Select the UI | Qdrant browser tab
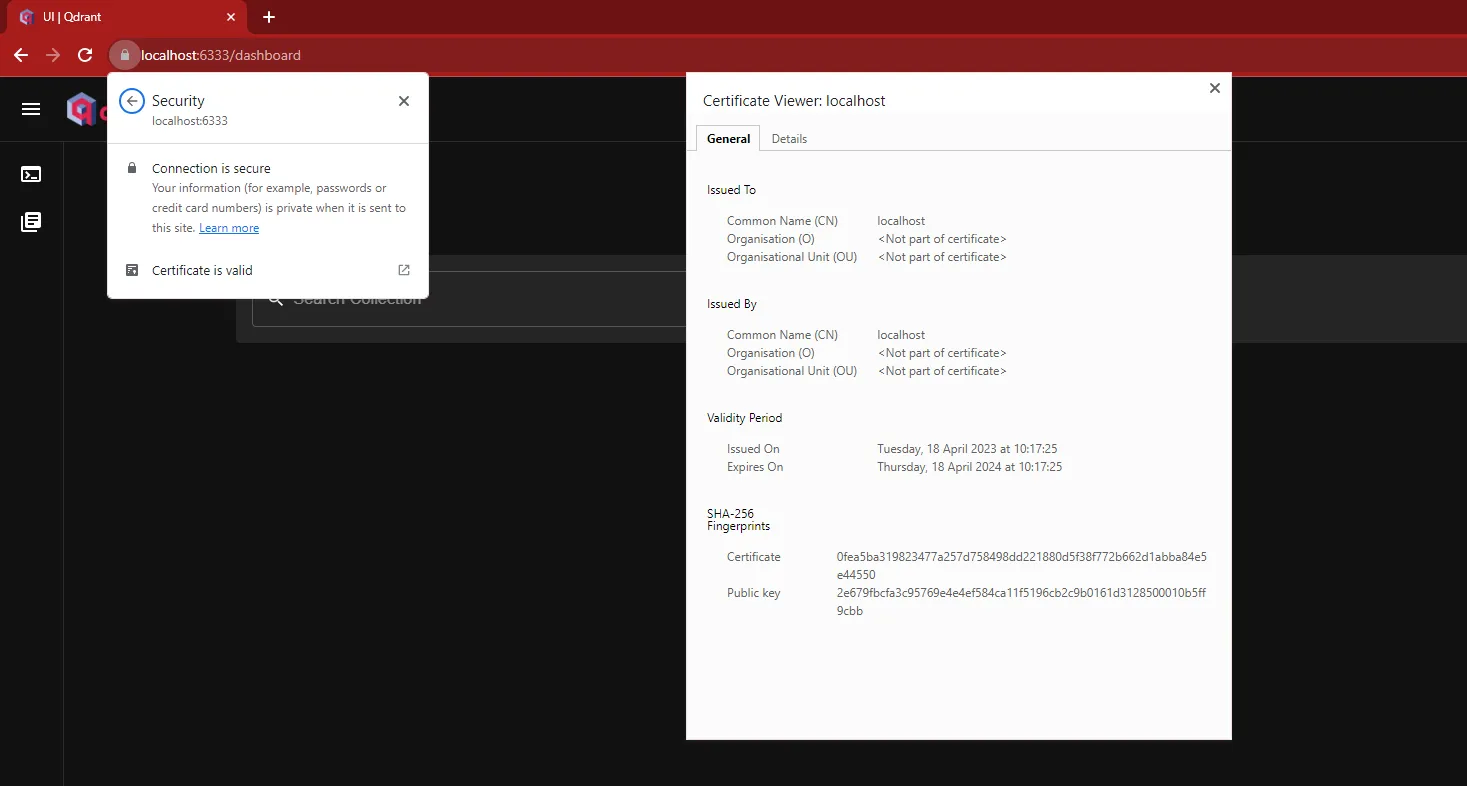 tap(120, 17)
